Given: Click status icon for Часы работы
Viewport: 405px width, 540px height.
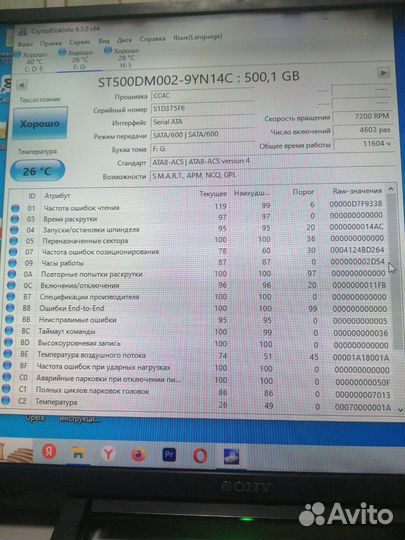Looking at the screenshot, I should 12,263.
